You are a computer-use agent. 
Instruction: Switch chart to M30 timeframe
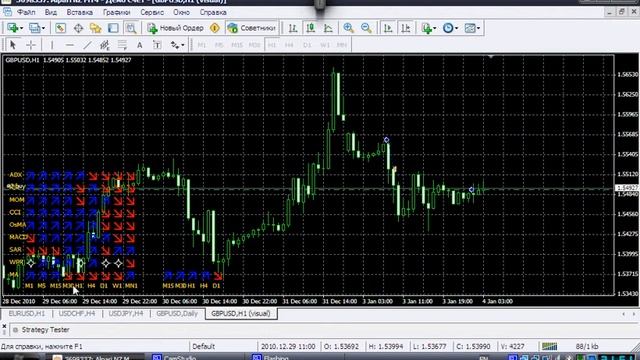pyautogui.click(x=254, y=45)
